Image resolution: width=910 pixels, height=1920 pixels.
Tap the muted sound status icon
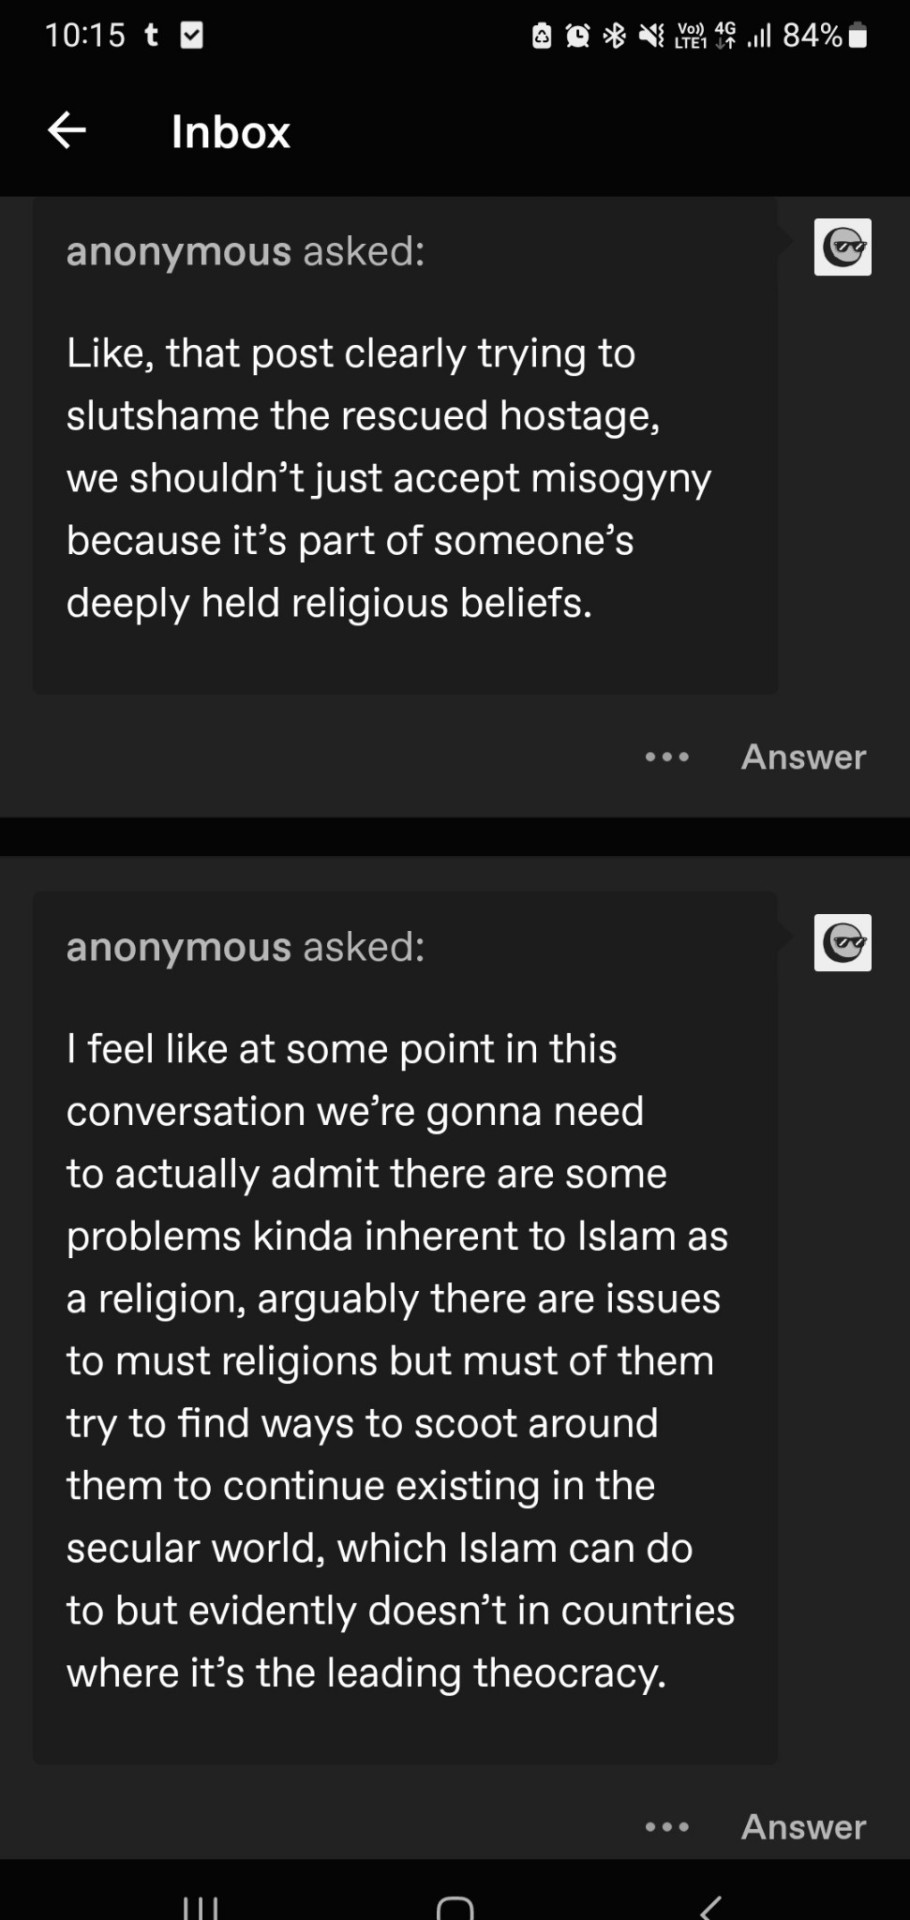pos(651,37)
